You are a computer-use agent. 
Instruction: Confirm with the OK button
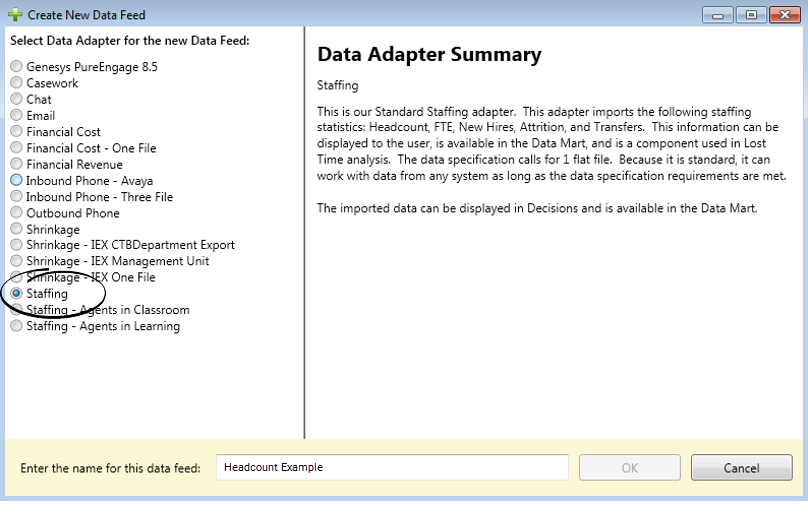(630, 467)
